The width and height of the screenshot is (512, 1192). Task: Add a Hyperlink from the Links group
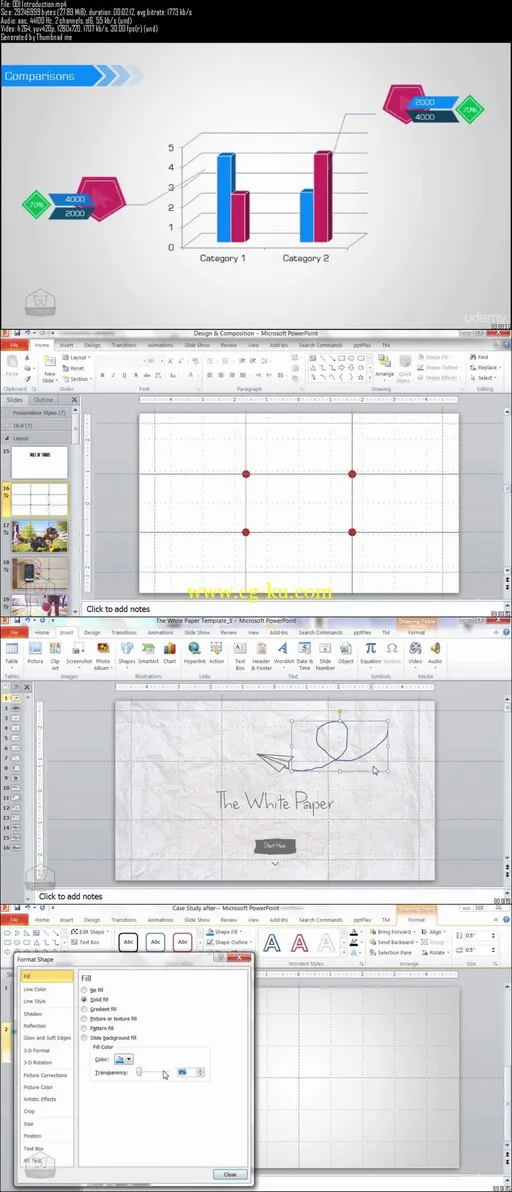[195, 655]
